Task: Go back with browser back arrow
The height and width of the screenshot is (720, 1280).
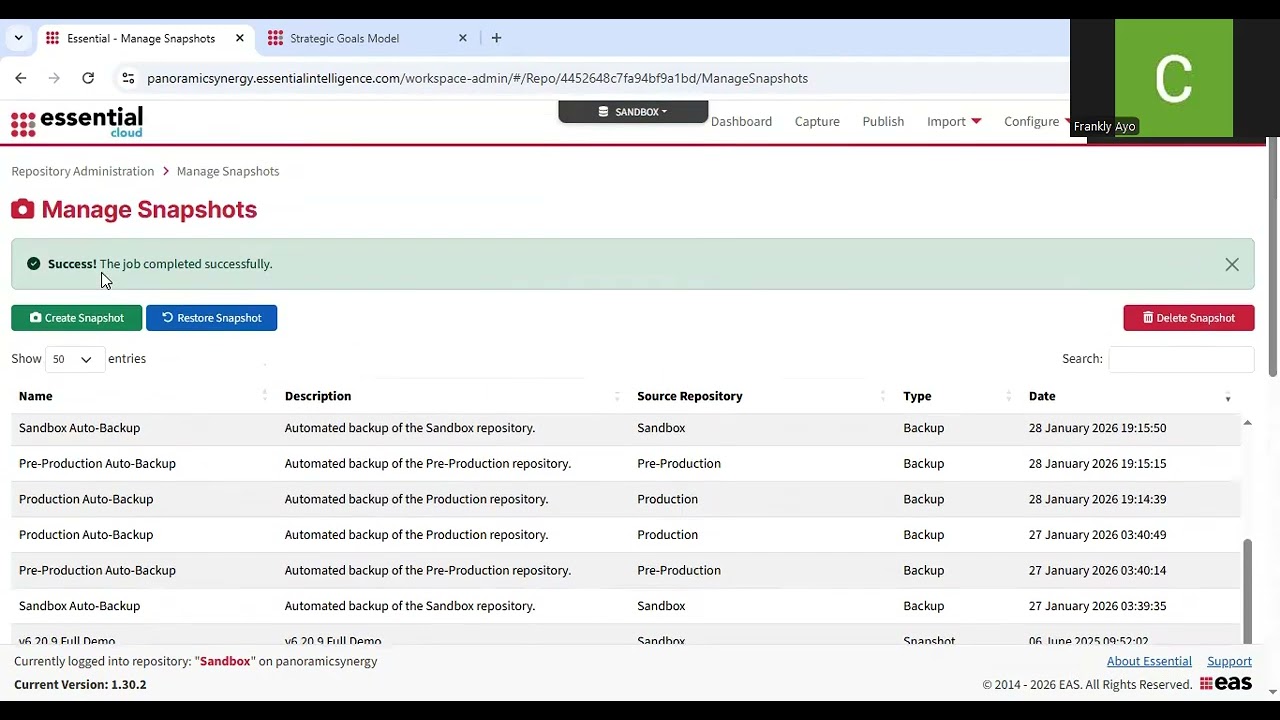Action: (21, 78)
